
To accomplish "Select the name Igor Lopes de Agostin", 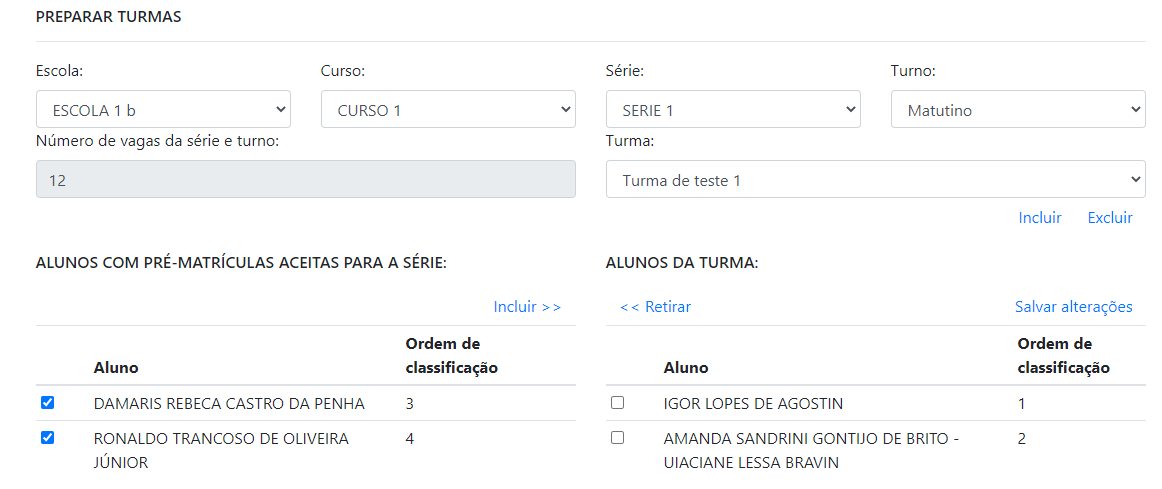I will [x=753, y=404].
